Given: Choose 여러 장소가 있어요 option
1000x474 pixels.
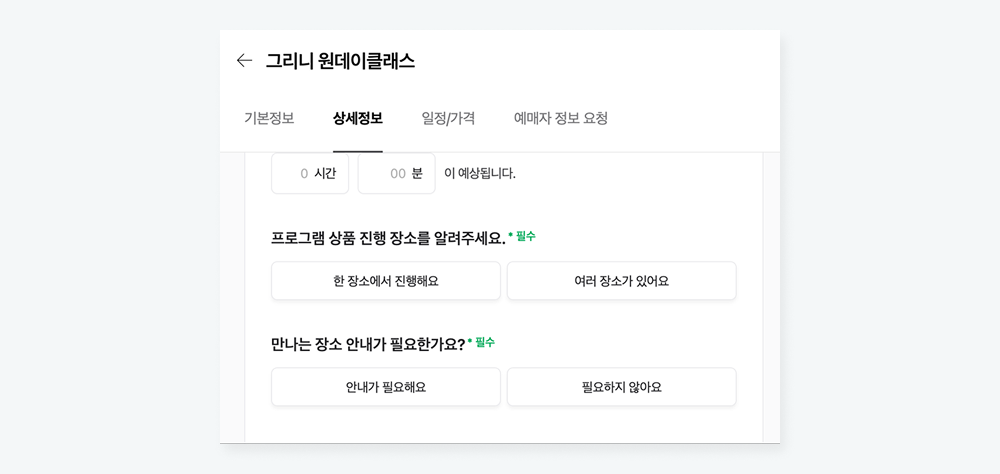Looking at the screenshot, I should (622, 281).
